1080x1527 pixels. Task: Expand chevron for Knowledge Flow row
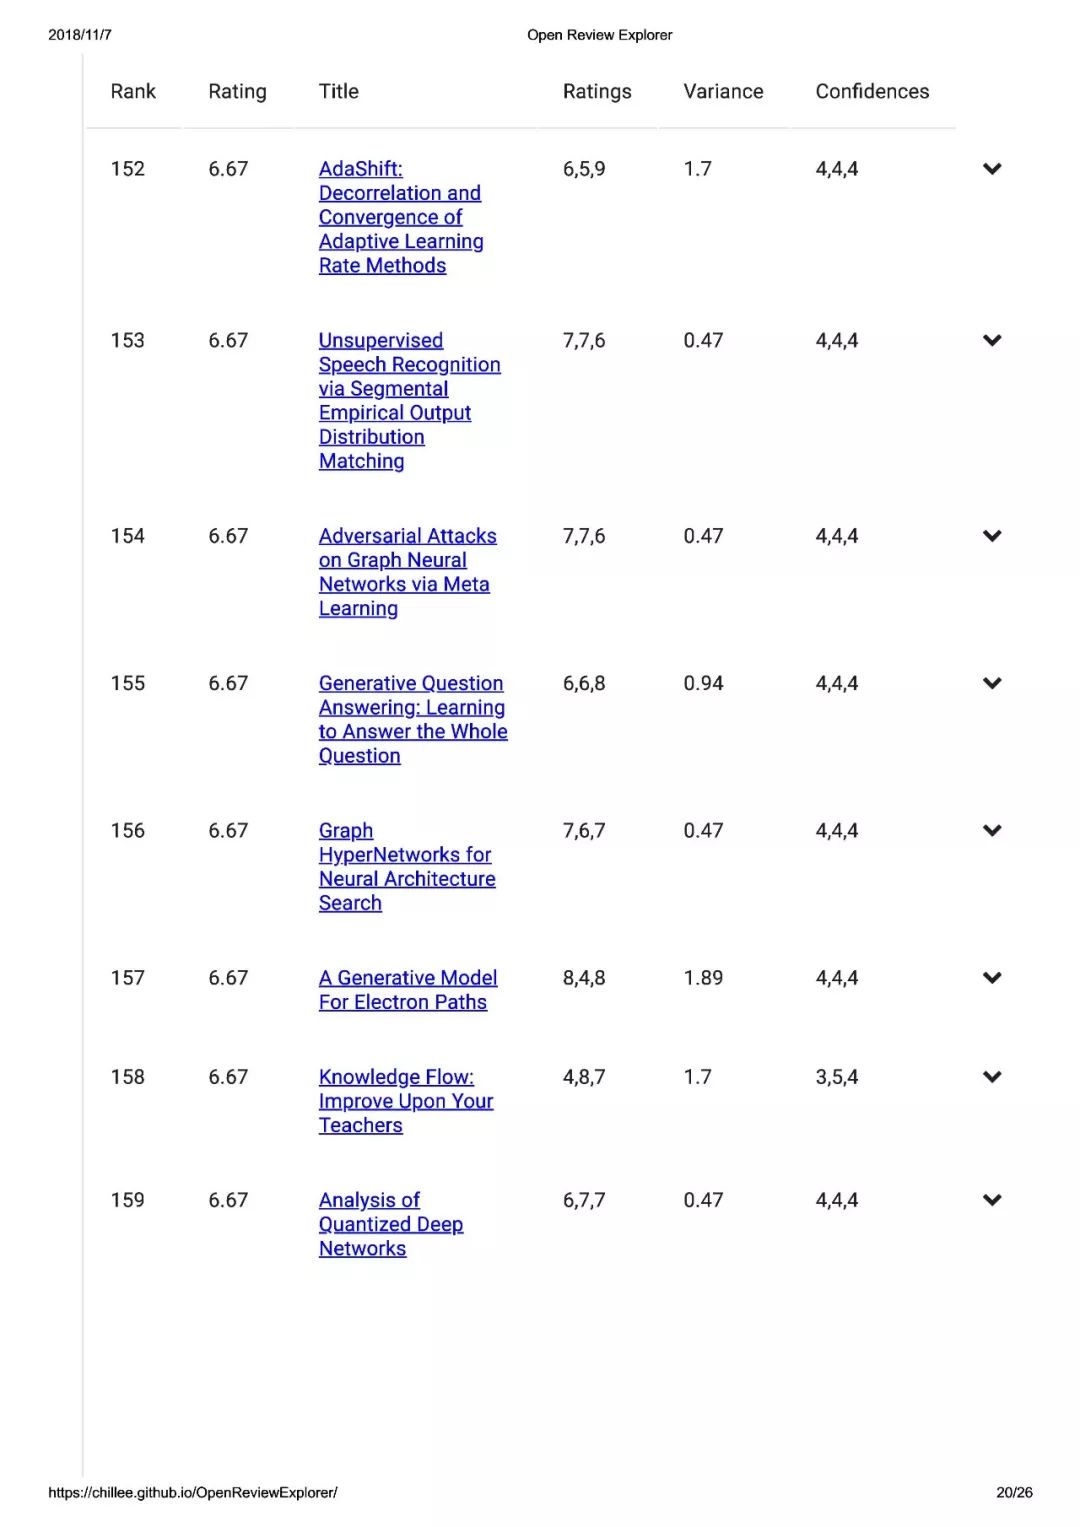(992, 1077)
